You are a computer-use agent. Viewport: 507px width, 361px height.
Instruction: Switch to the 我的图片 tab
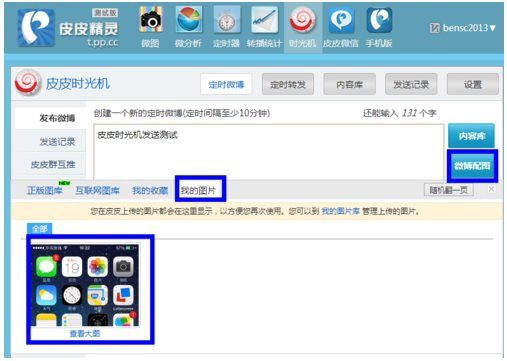coord(198,191)
